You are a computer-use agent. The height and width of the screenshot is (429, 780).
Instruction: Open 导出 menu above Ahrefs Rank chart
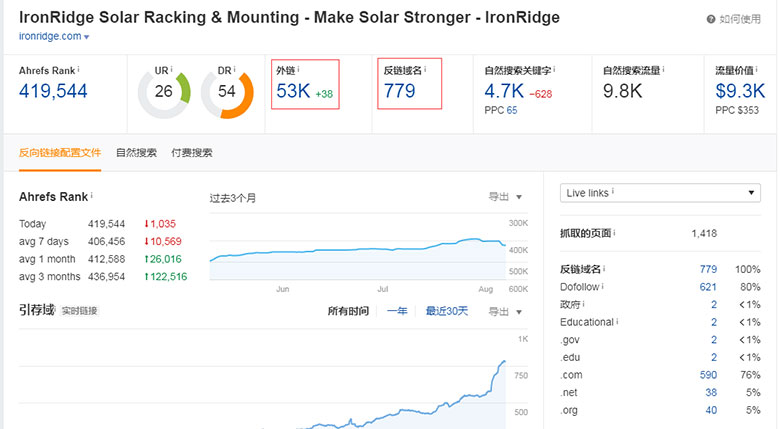tap(504, 197)
